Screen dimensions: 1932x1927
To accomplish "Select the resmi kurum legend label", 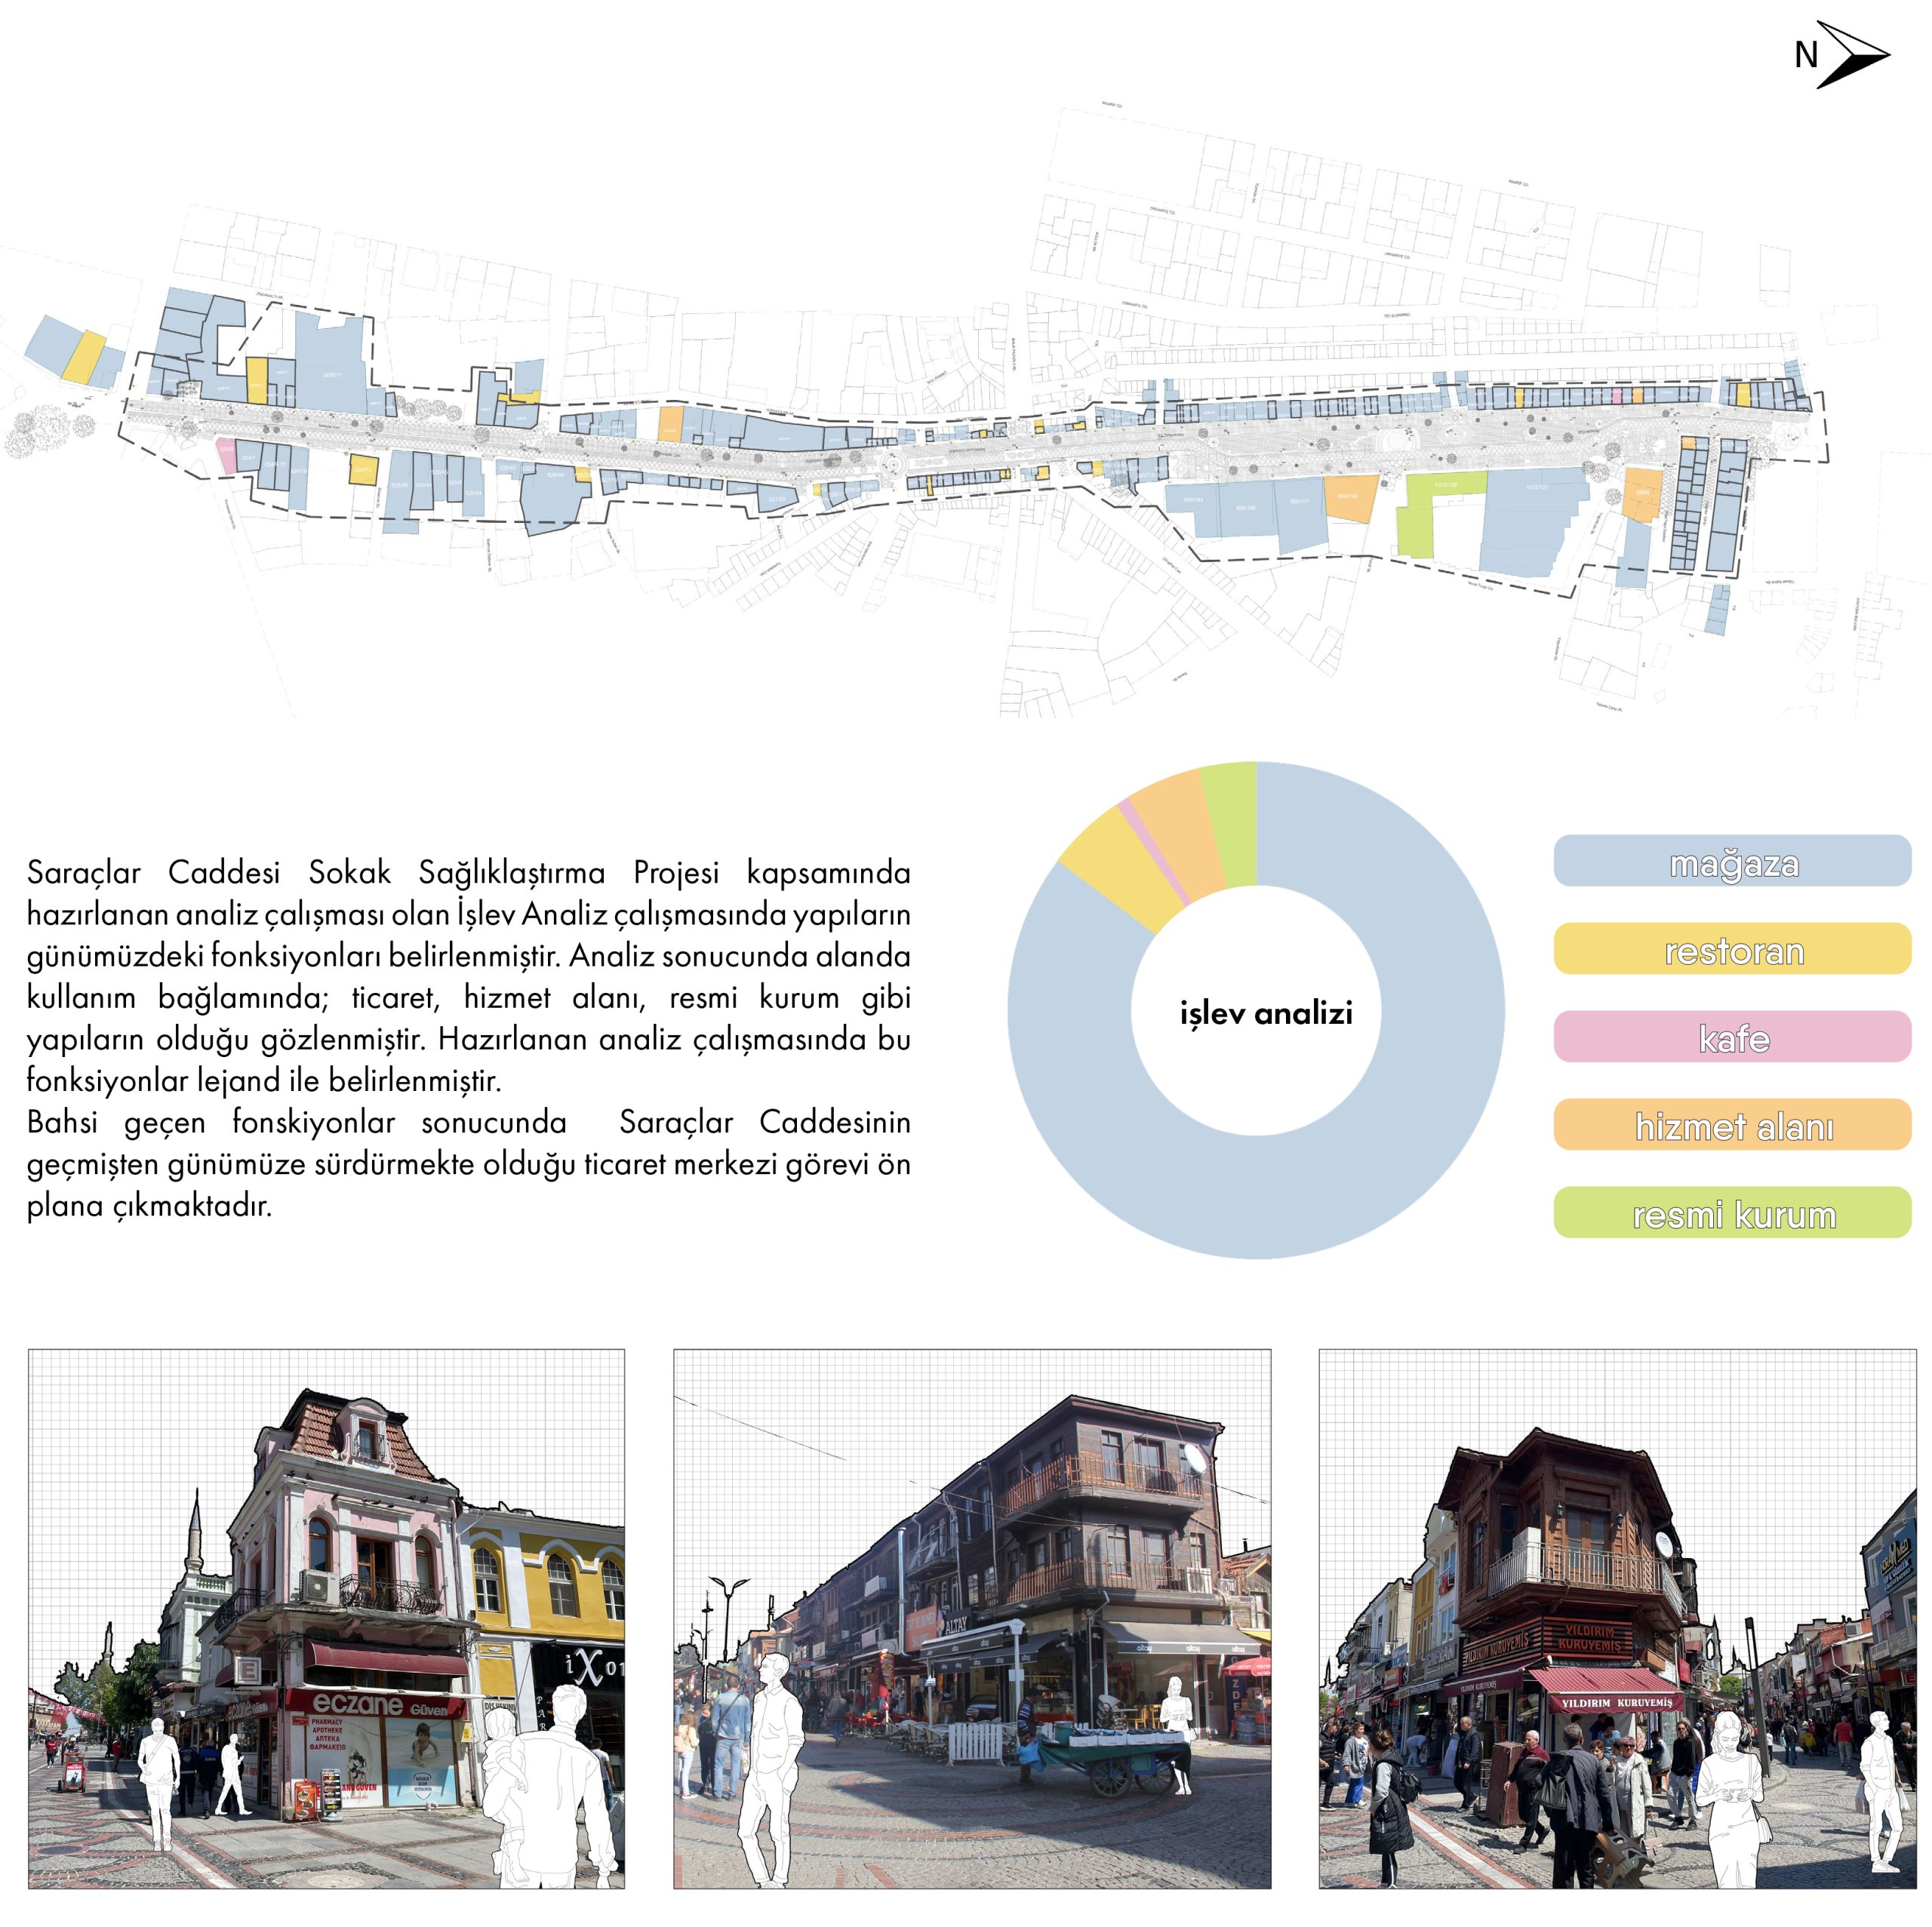I will [x=1732, y=1213].
